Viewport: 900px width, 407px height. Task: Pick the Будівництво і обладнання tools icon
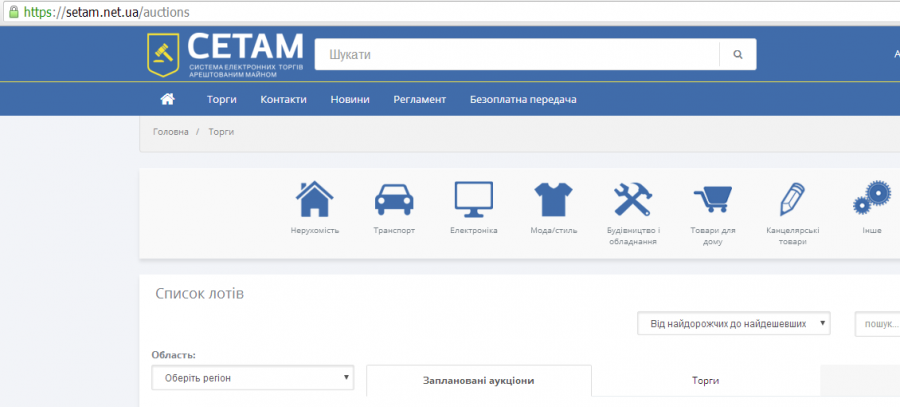pos(633,199)
